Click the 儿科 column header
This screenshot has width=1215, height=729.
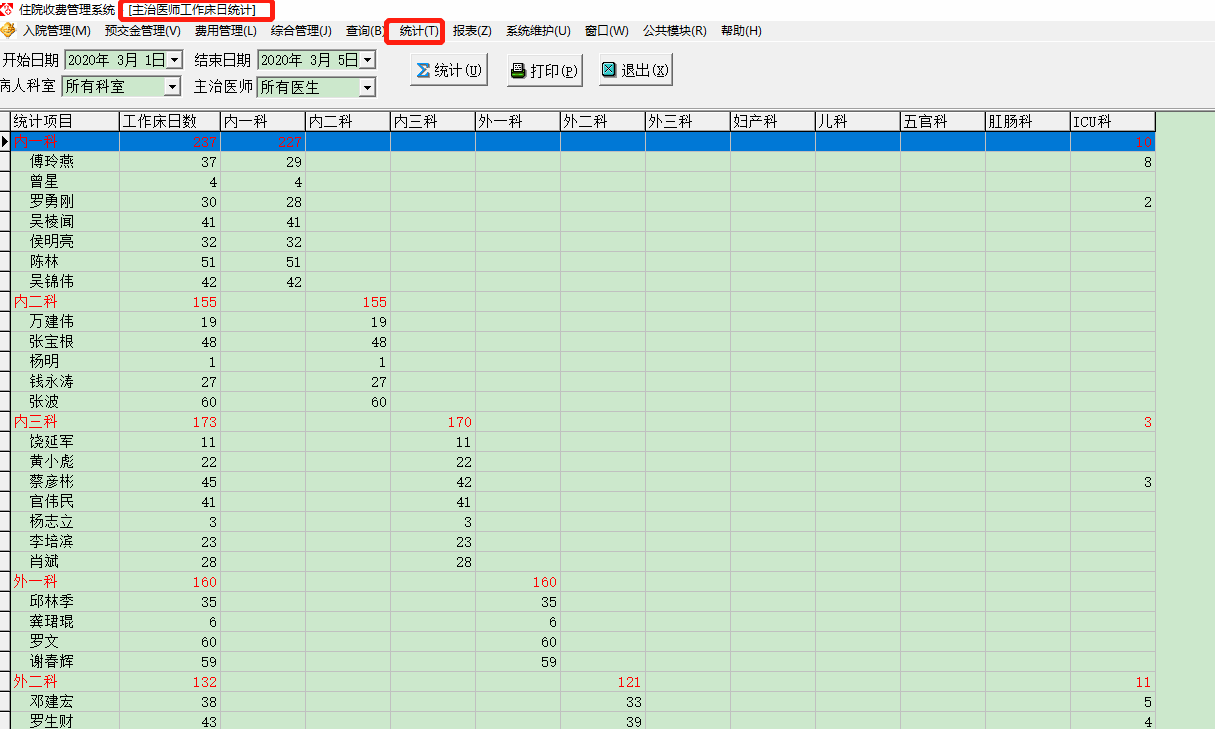[x=858, y=121]
